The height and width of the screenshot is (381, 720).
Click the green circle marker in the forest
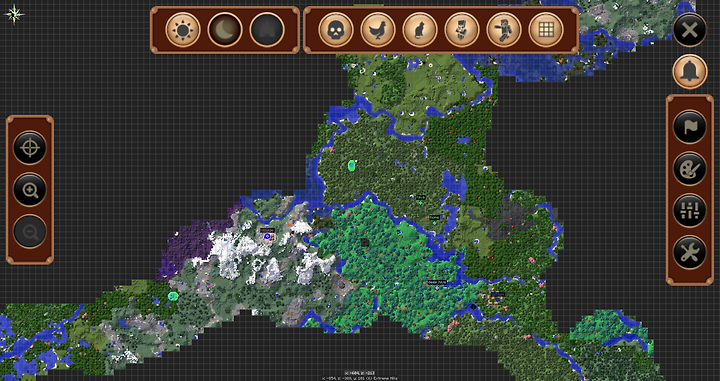click(x=352, y=165)
